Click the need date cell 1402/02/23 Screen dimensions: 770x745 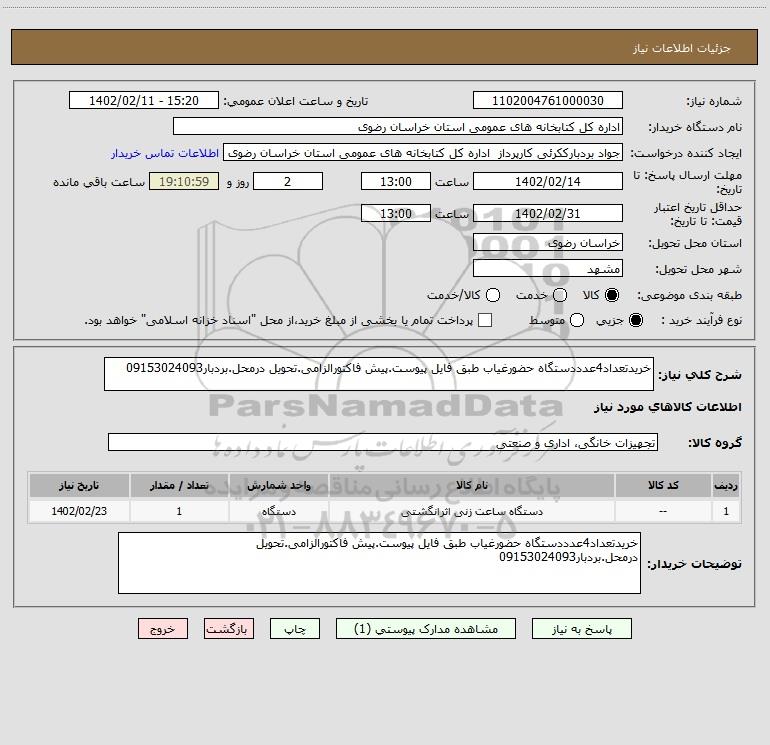(79, 511)
